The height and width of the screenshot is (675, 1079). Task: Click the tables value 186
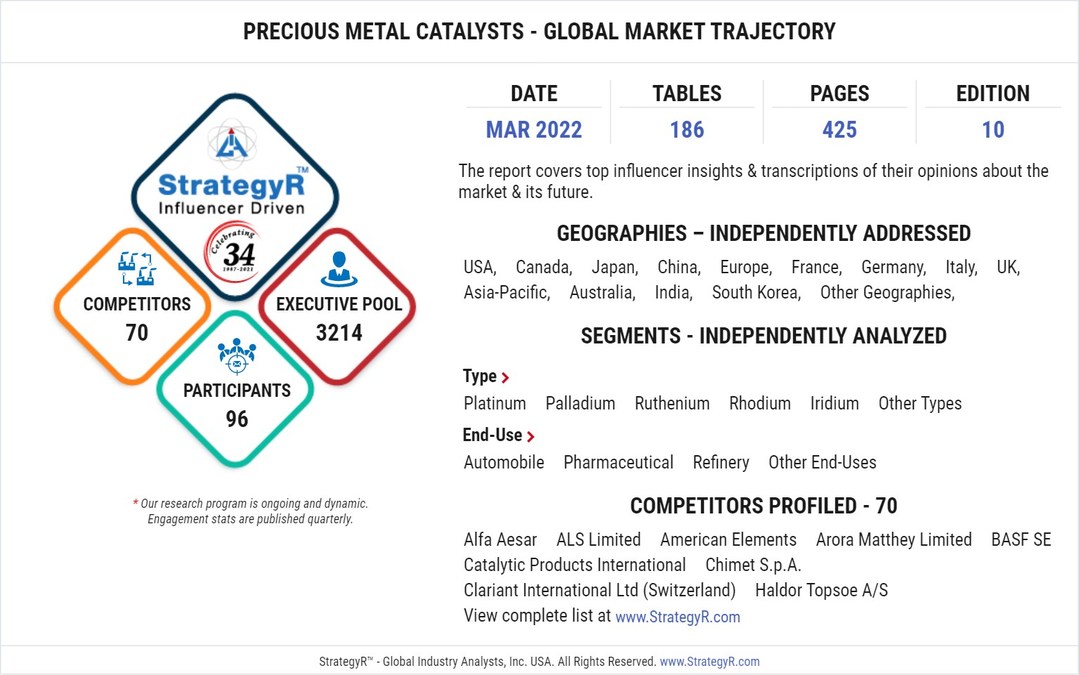point(687,130)
